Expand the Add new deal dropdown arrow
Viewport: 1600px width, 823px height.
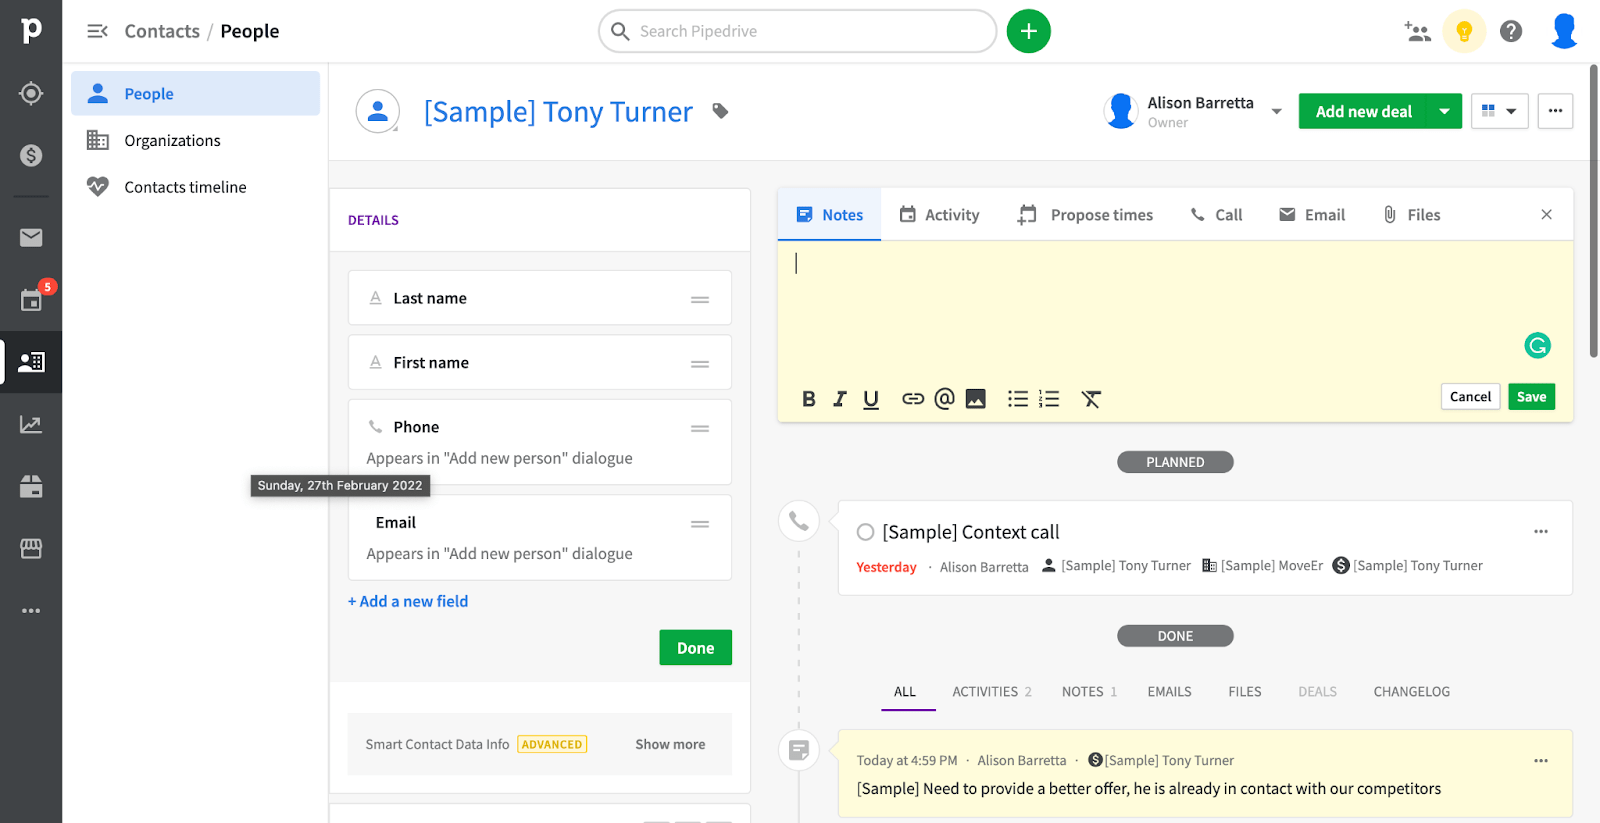[x=1445, y=111]
